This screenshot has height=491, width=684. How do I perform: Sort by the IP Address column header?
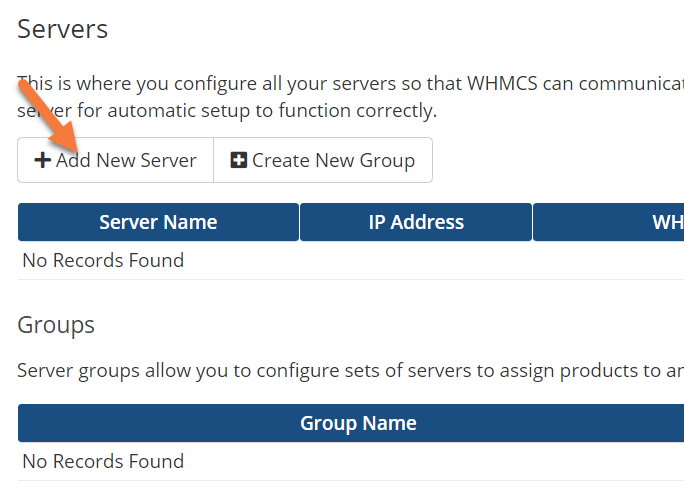pyautogui.click(x=416, y=222)
